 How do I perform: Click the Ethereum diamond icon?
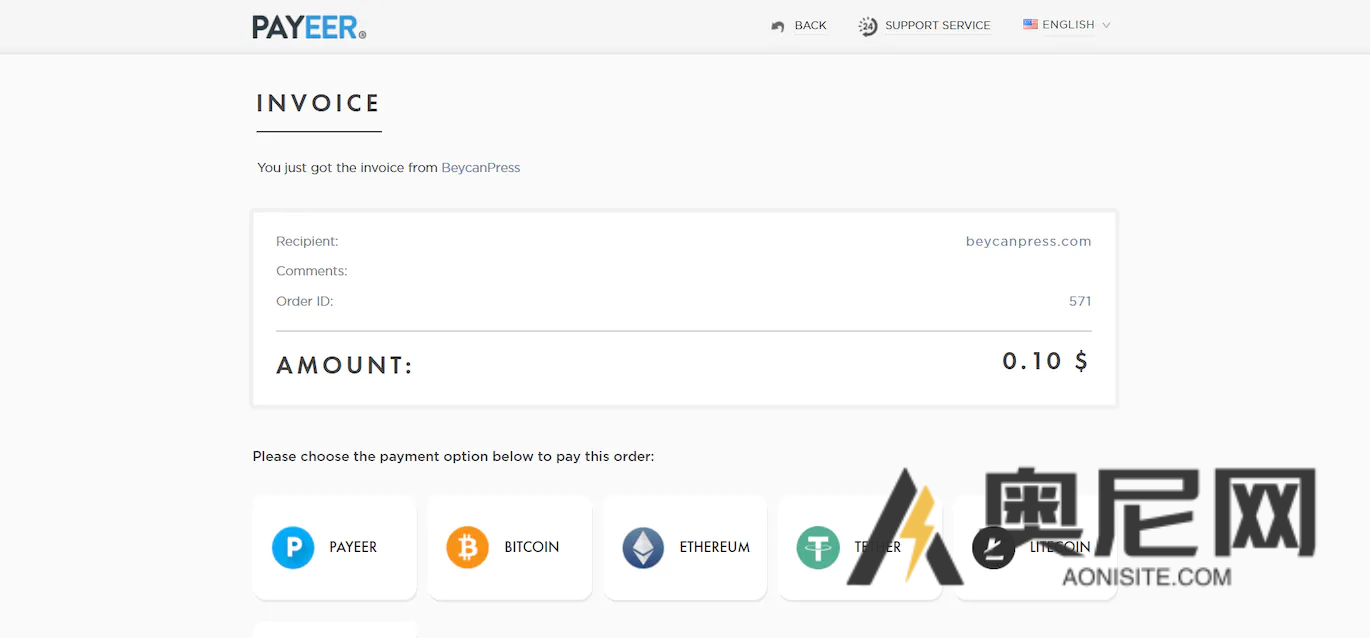point(643,548)
